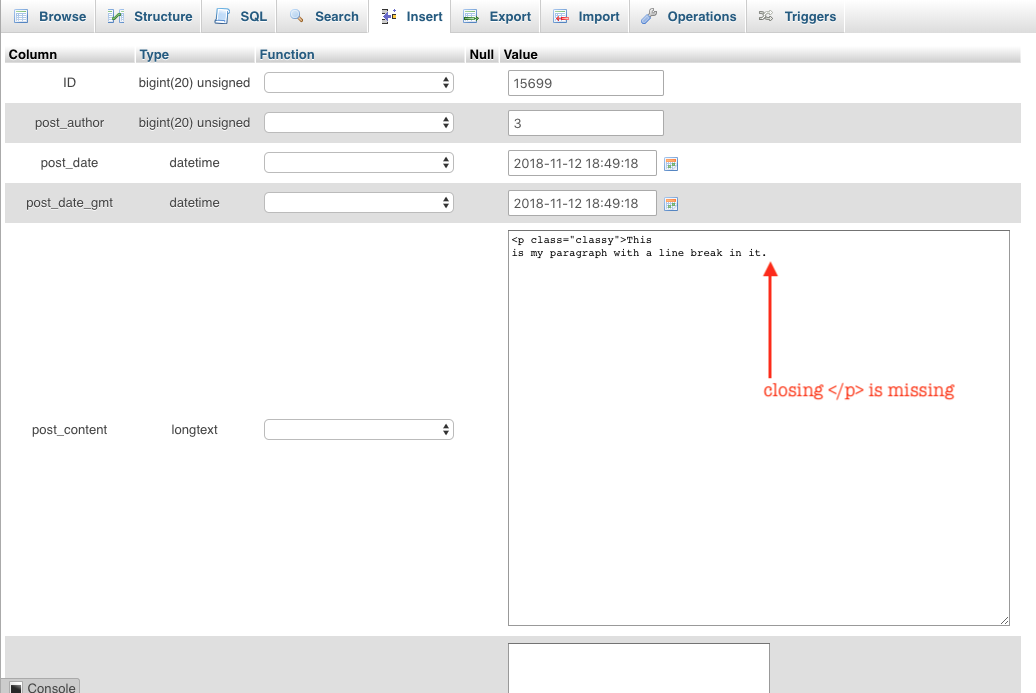Click the Import tab icon
Viewport: 1036px width, 693px height.
[560, 16]
